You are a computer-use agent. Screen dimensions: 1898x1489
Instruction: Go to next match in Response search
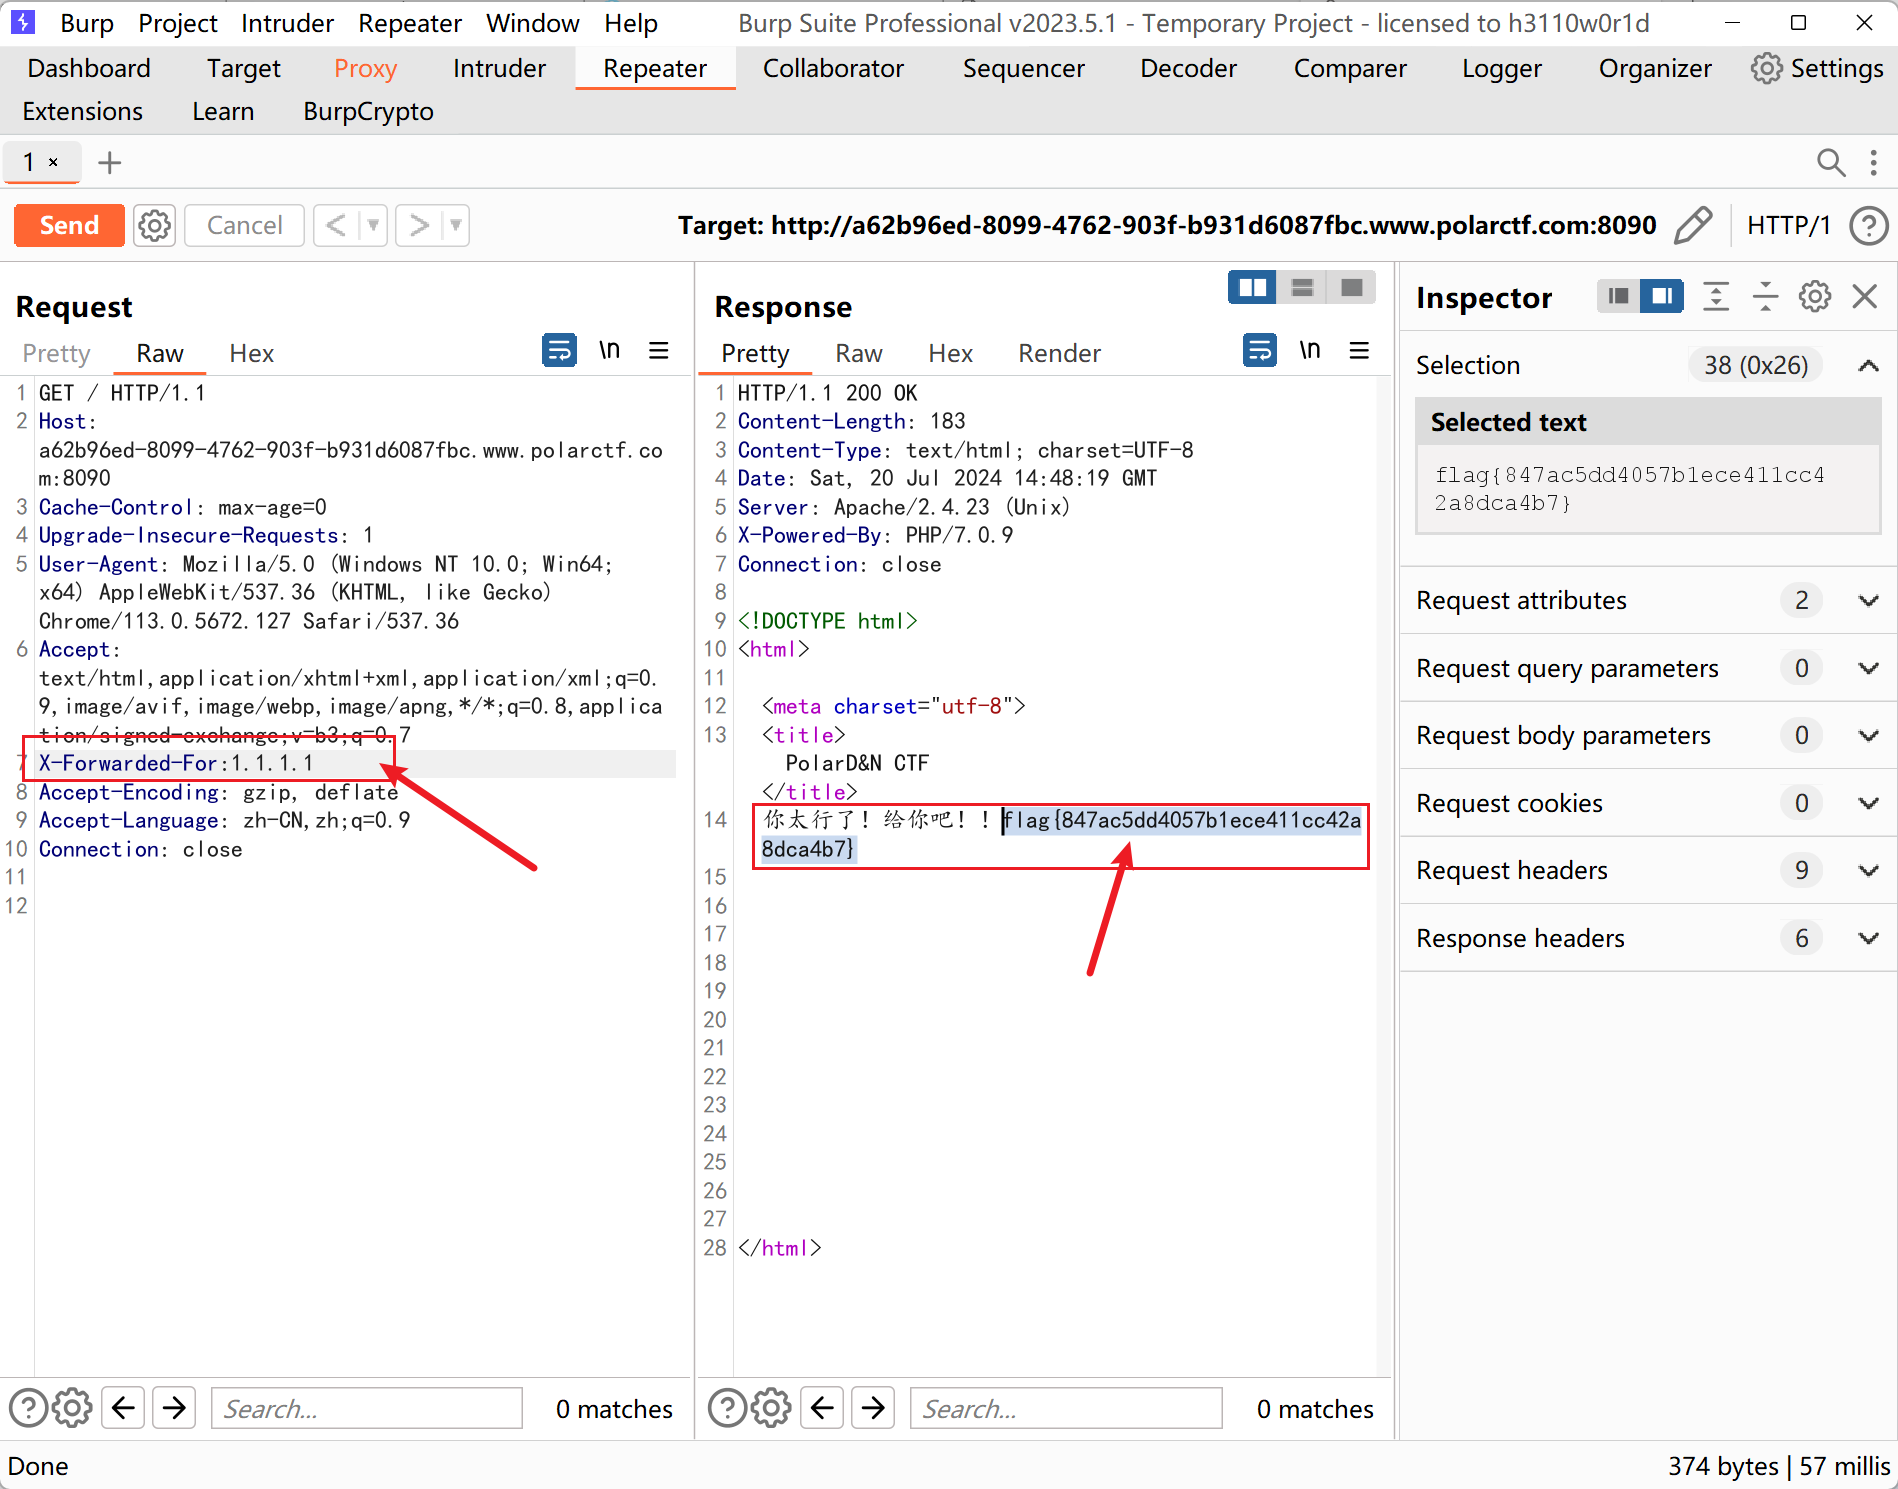point(874,1408)
